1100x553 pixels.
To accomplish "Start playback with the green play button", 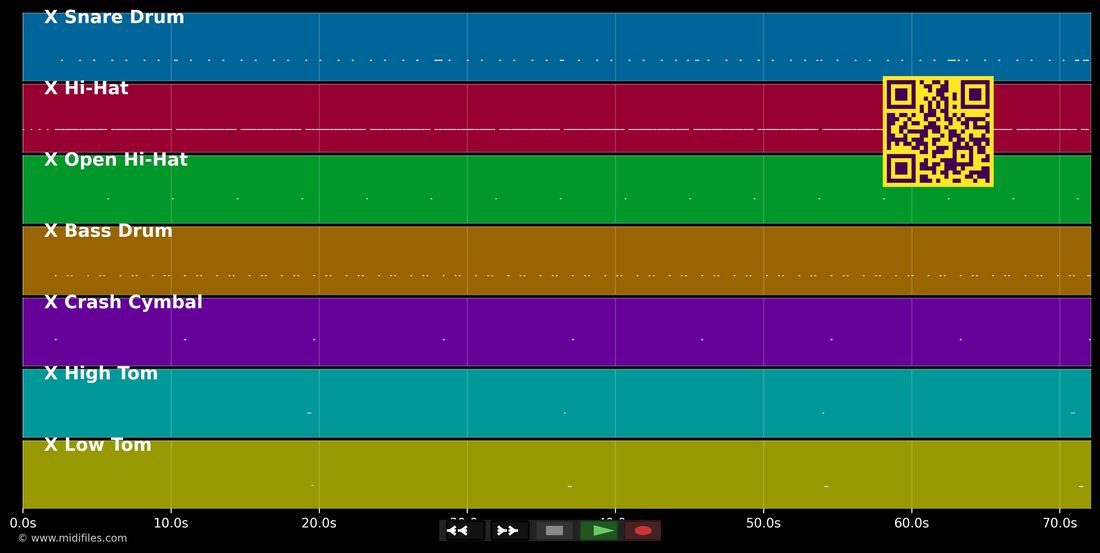I will click(x=598, y=531).
